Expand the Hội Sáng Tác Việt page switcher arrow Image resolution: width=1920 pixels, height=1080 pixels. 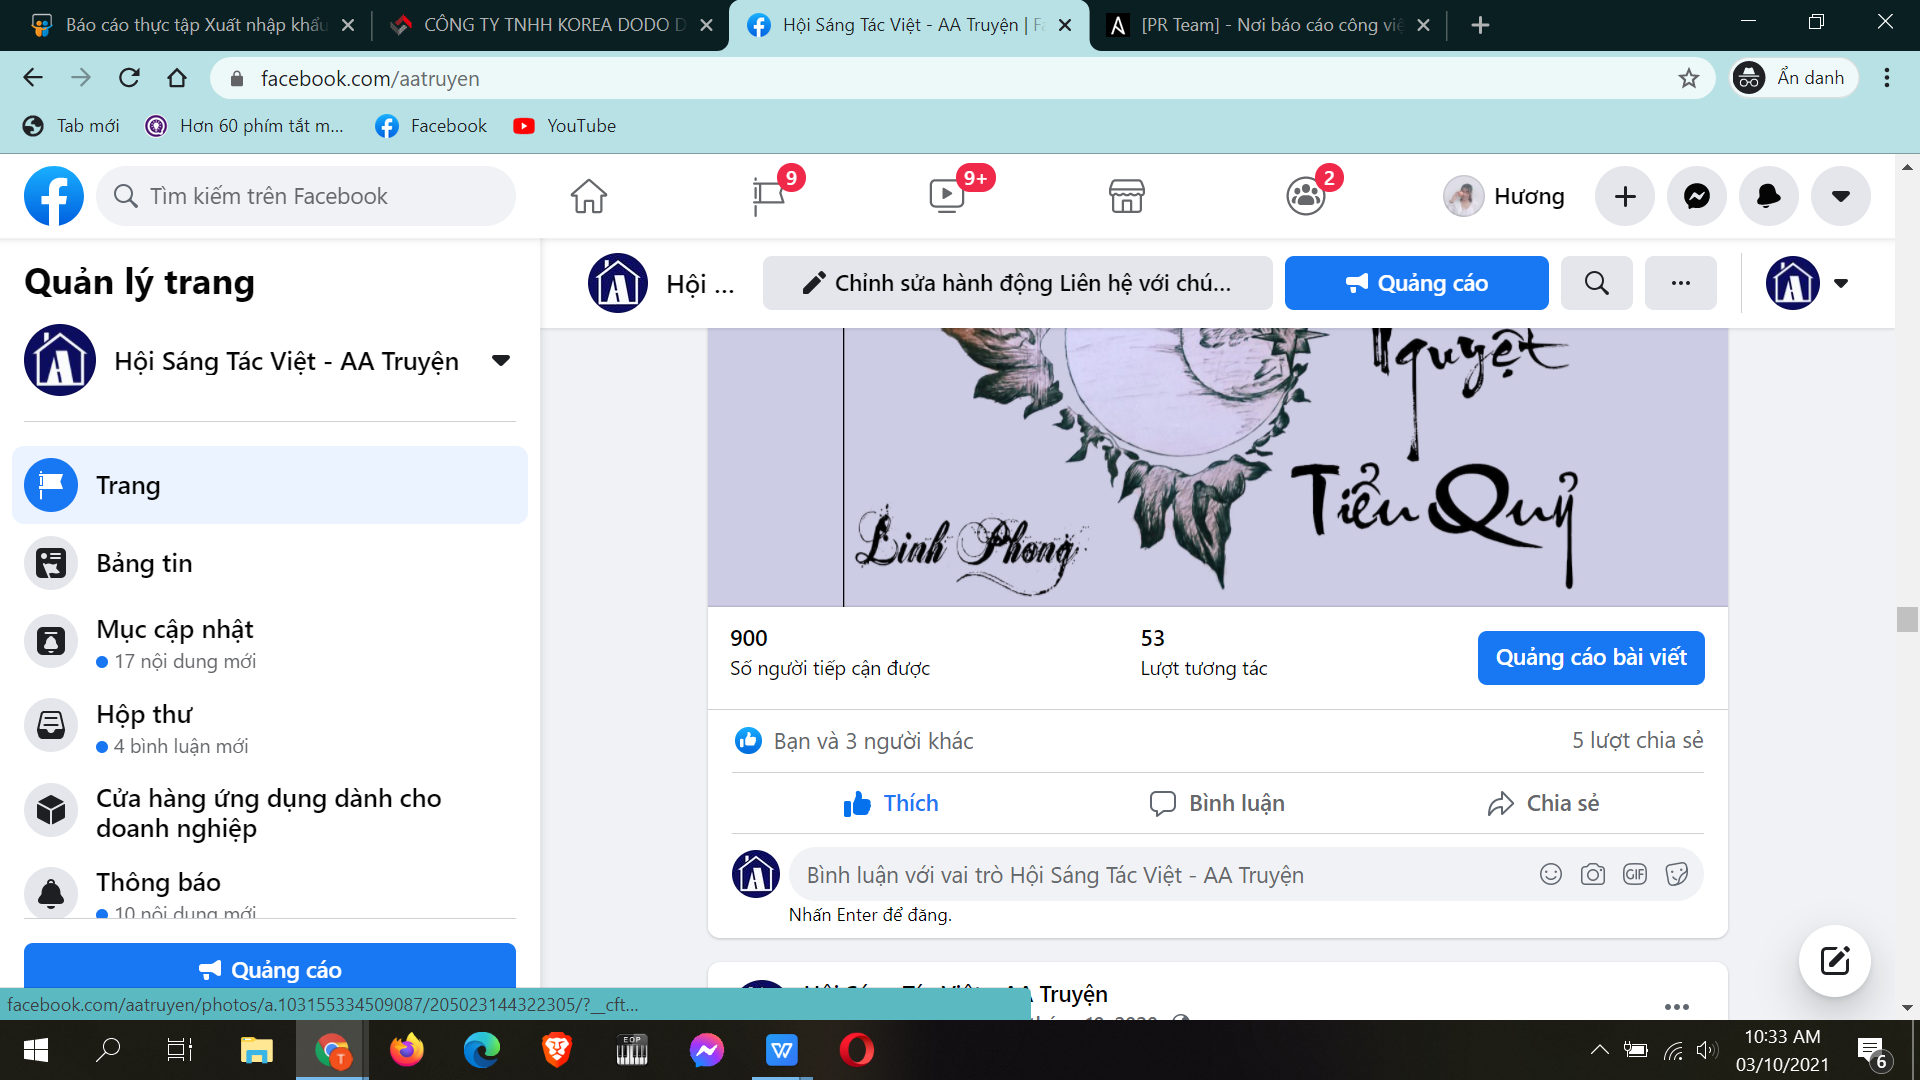[x=501, y=360]
